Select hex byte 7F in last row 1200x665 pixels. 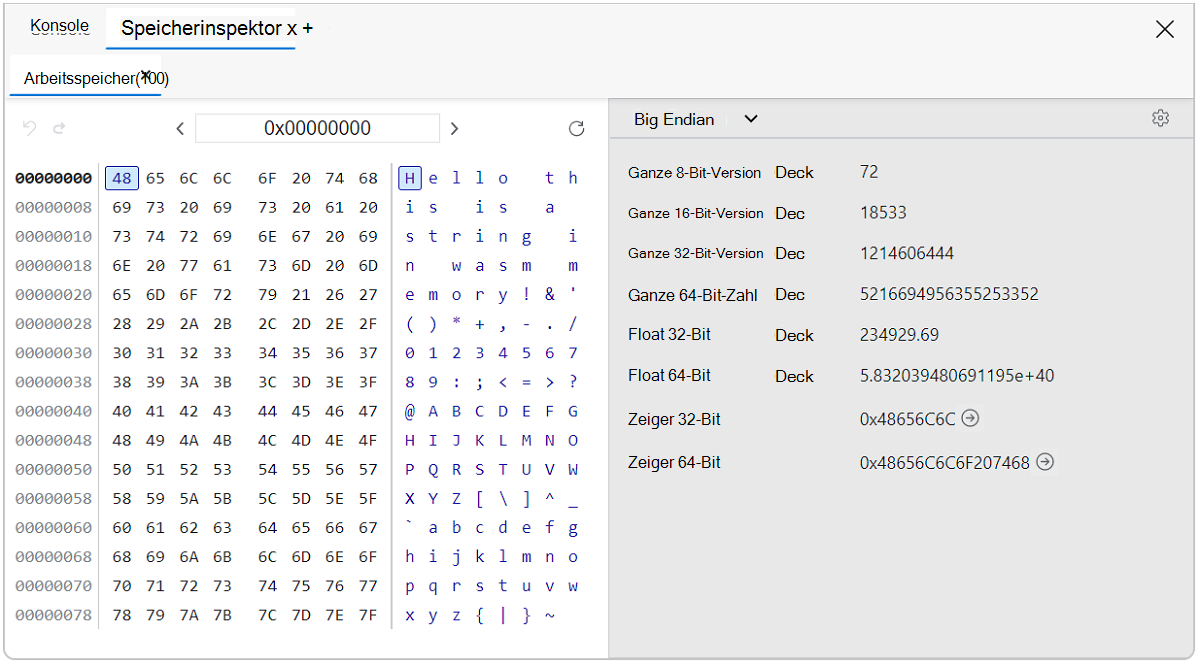368,615
